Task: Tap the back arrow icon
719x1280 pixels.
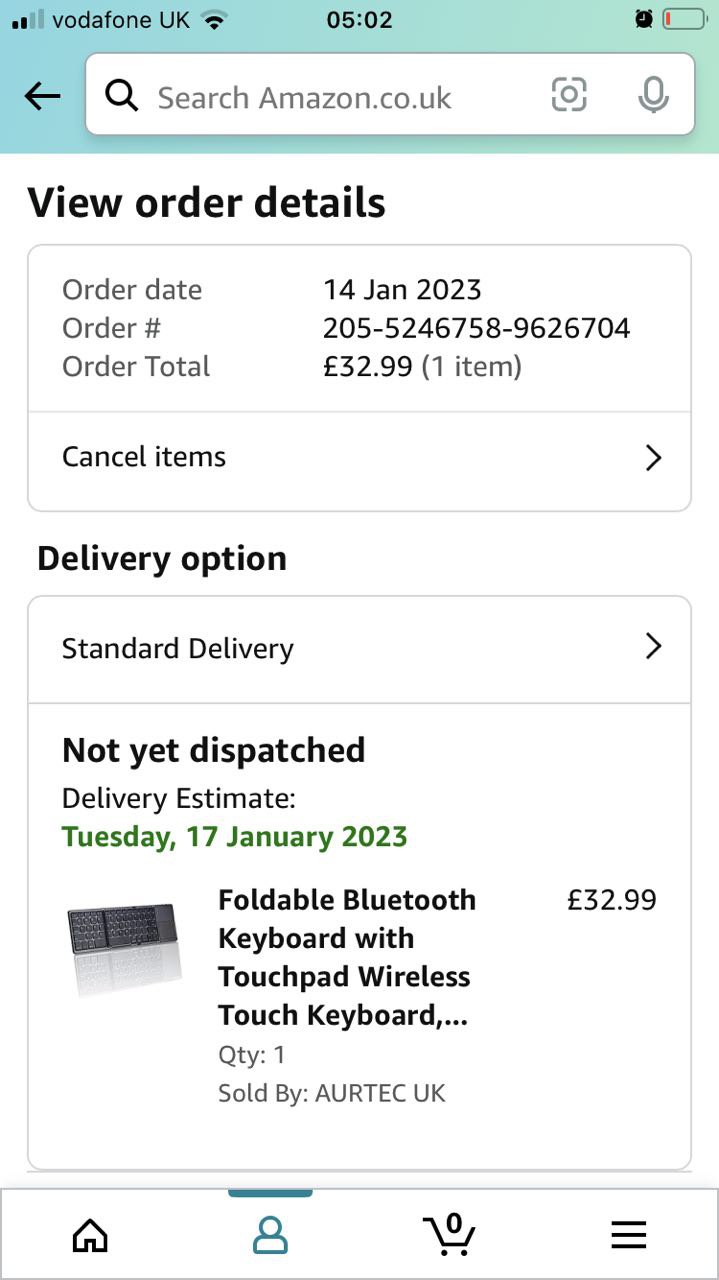Action: pos(42,96)
